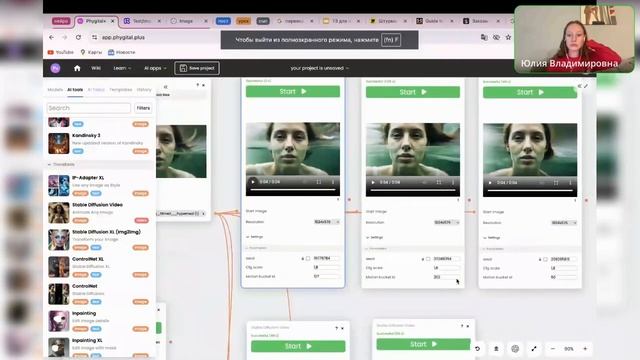Play the third node's video preview

pos(490,183)
